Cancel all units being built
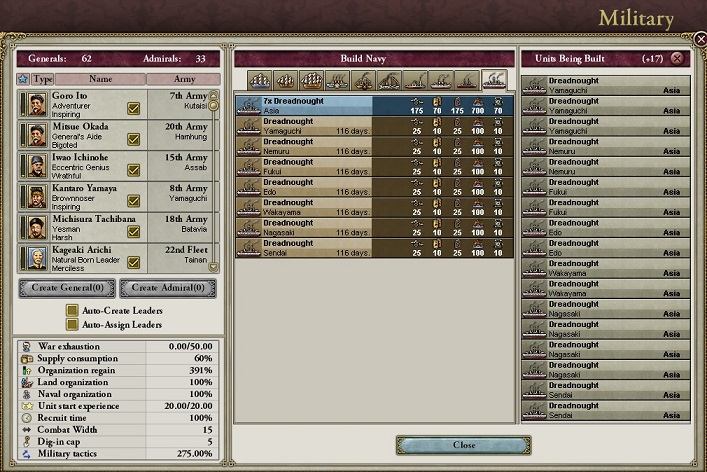 click(677, 58)
